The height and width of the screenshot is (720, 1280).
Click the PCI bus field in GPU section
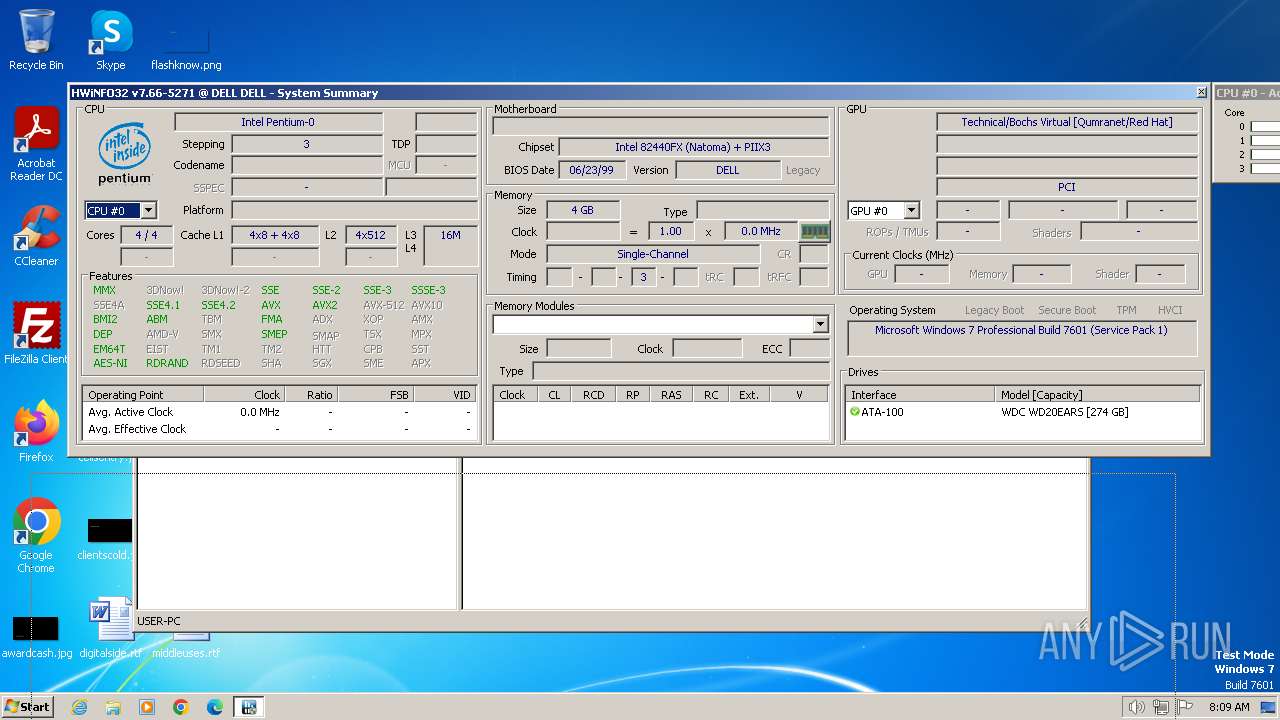point(1066,187)
